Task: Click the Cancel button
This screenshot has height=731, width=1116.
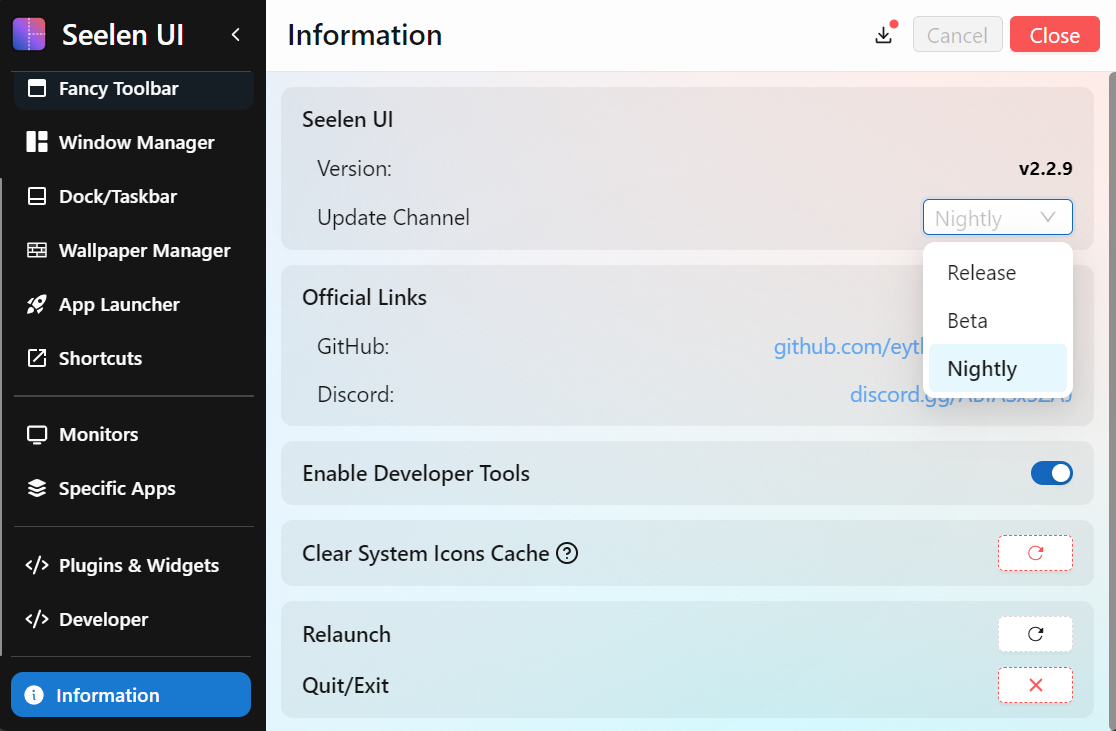Action: click(957, 35)
